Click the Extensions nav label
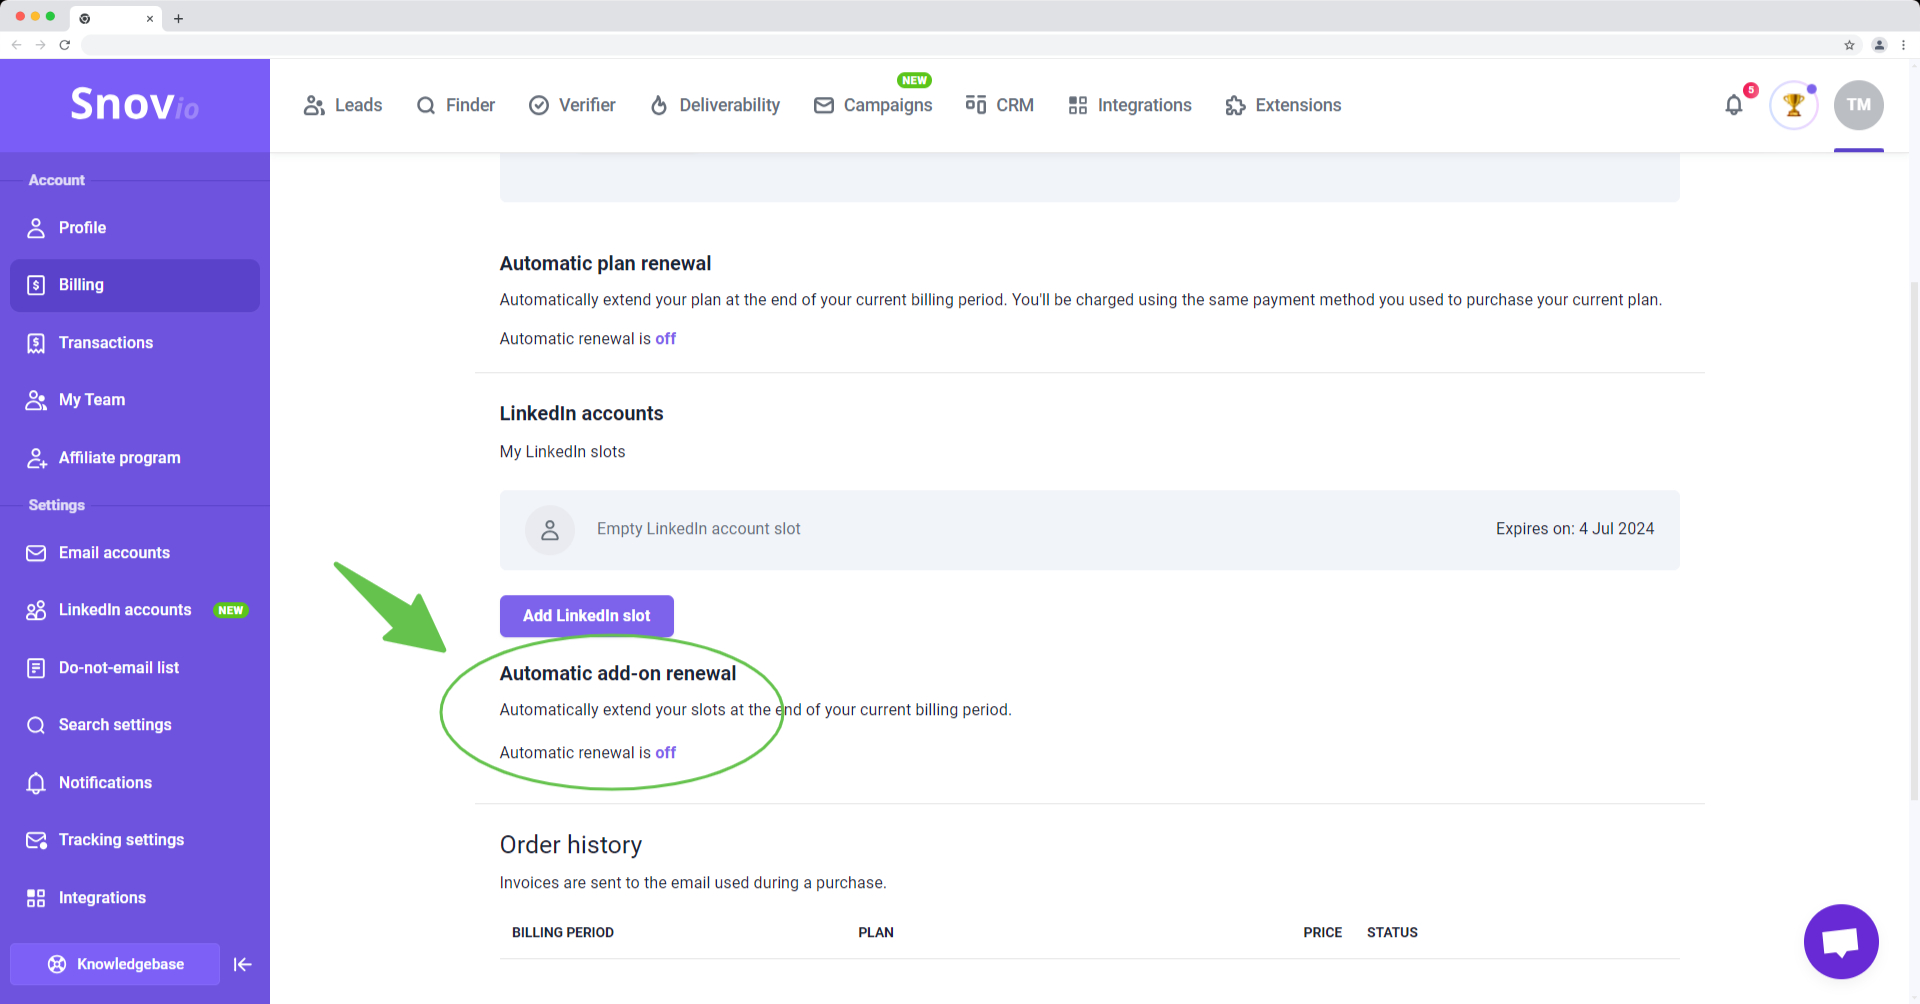Image resolution: width=1920 pixels, height=1004 pixels. (x=1298, y=105)
